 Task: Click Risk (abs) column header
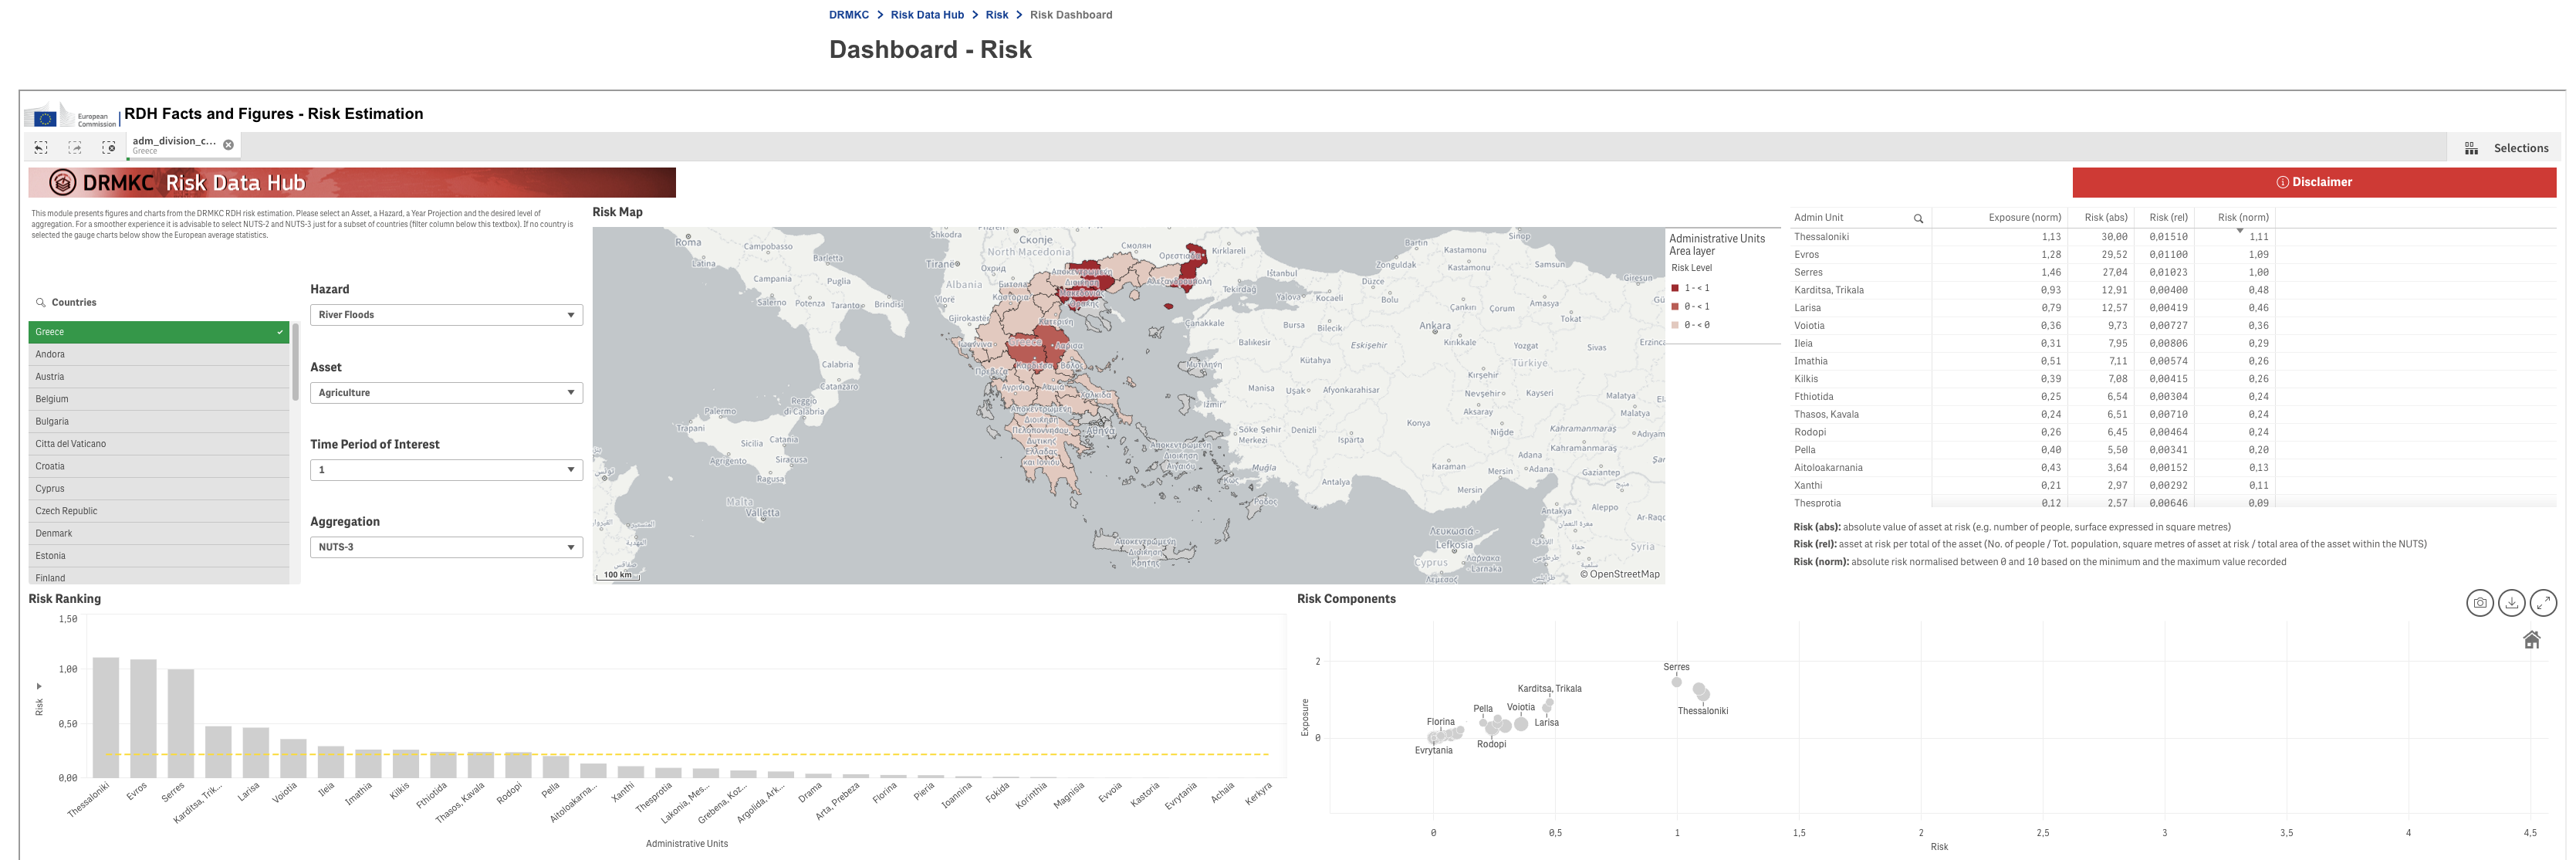(x=2105, y=217)
